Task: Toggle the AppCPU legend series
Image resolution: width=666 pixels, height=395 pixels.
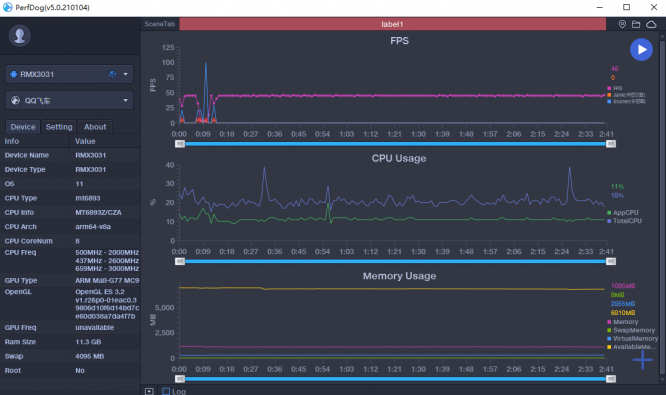Action: (623, 212)
